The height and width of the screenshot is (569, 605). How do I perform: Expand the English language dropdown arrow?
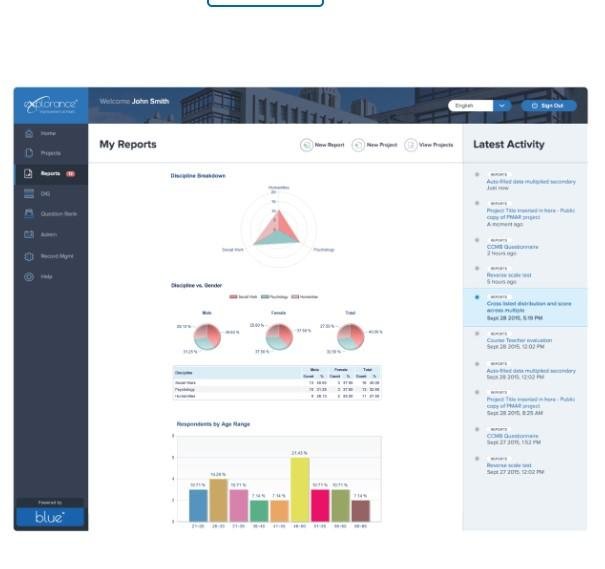coord(502,106)
